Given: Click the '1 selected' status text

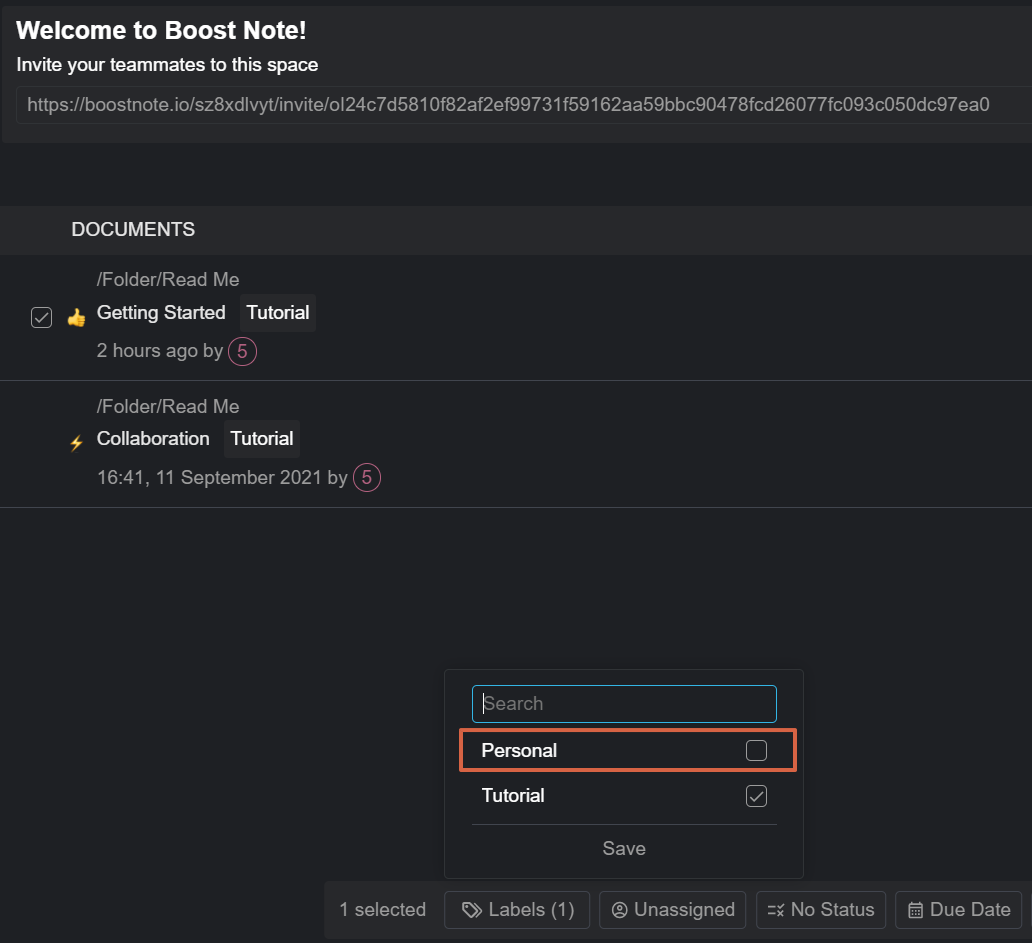Looking at the screenshot, I should pyautogui.click(x=382, y=909).
